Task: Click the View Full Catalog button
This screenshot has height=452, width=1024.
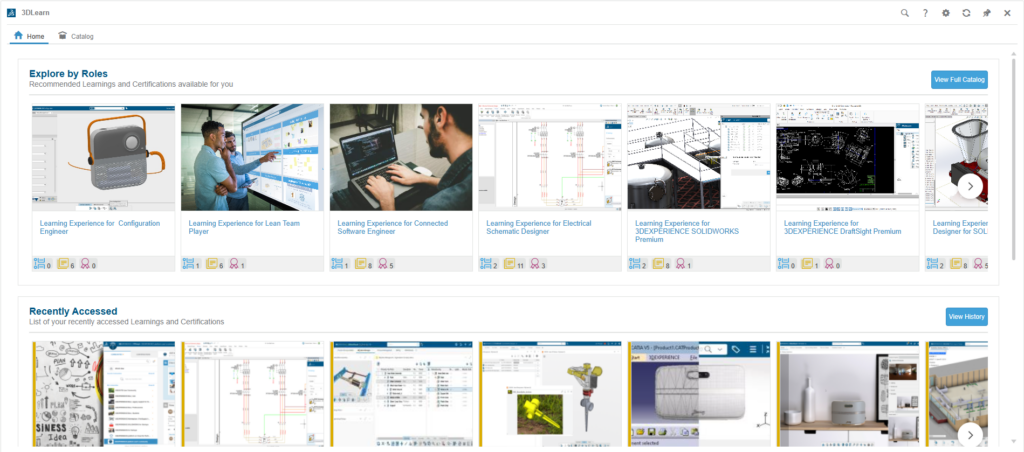Action: coord(959,80)
